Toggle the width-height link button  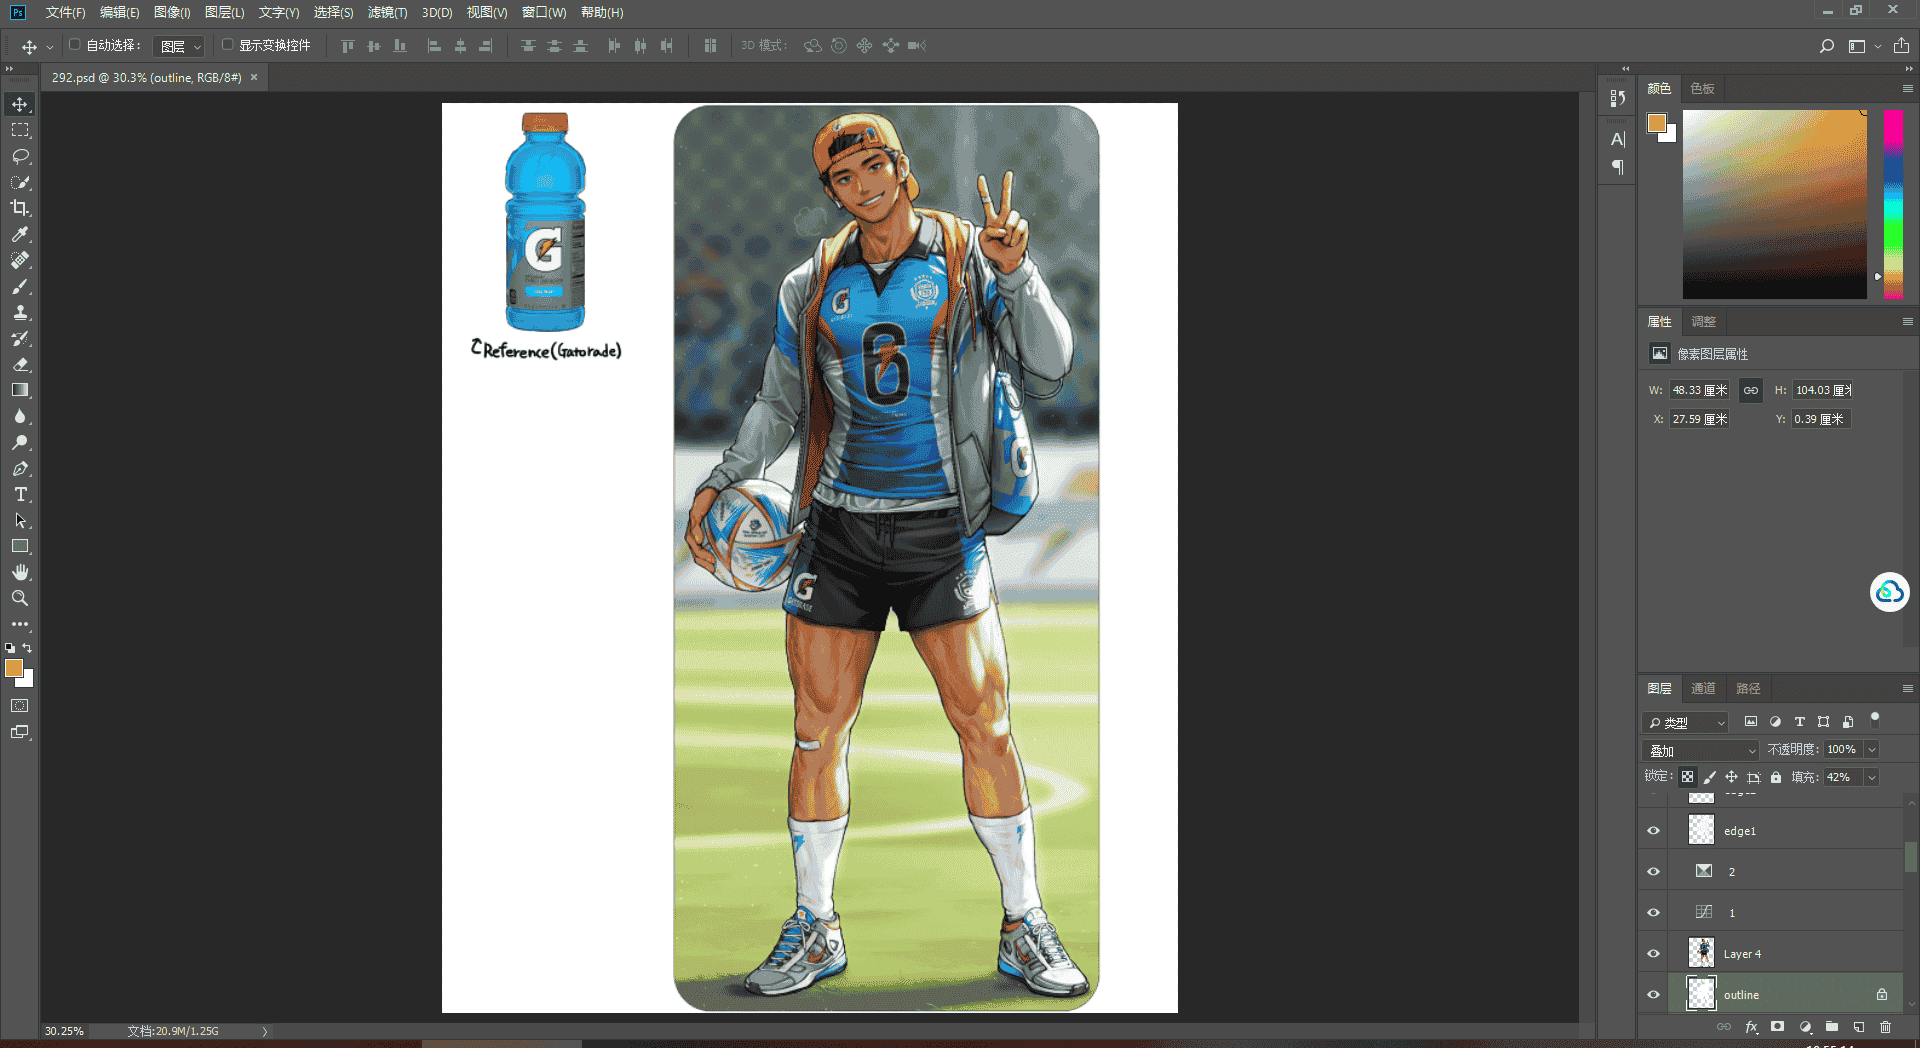1750,391
